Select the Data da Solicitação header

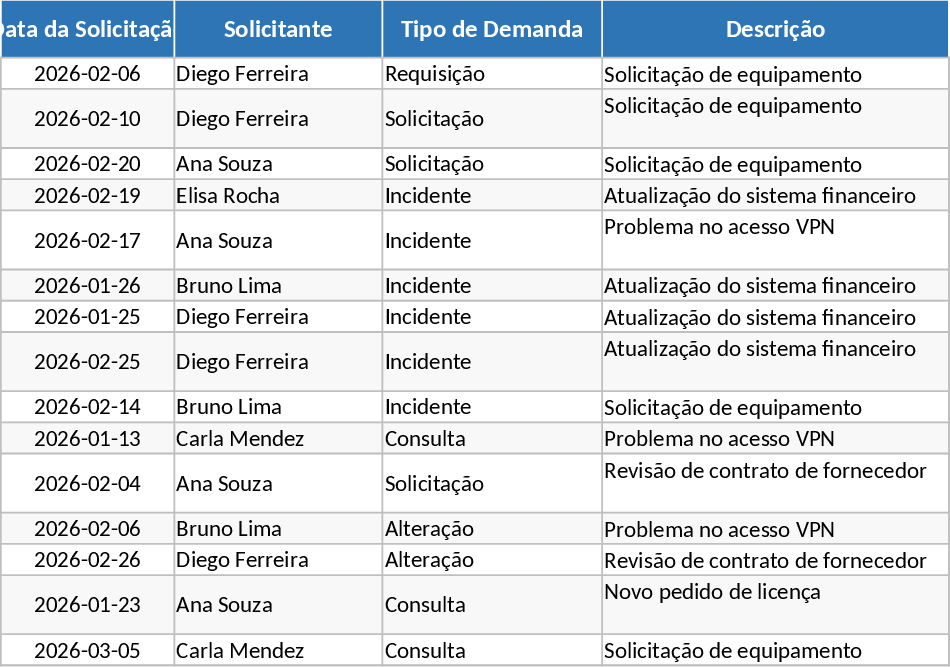tap(87, 29)
